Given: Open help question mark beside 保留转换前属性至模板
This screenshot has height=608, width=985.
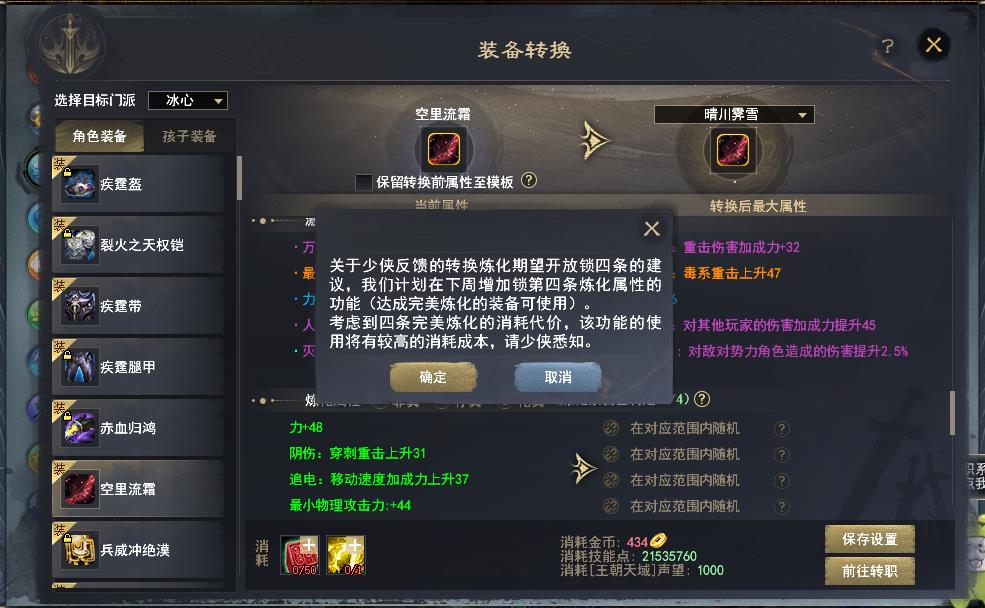Looking at the screenshot, I should coord(529,181).
